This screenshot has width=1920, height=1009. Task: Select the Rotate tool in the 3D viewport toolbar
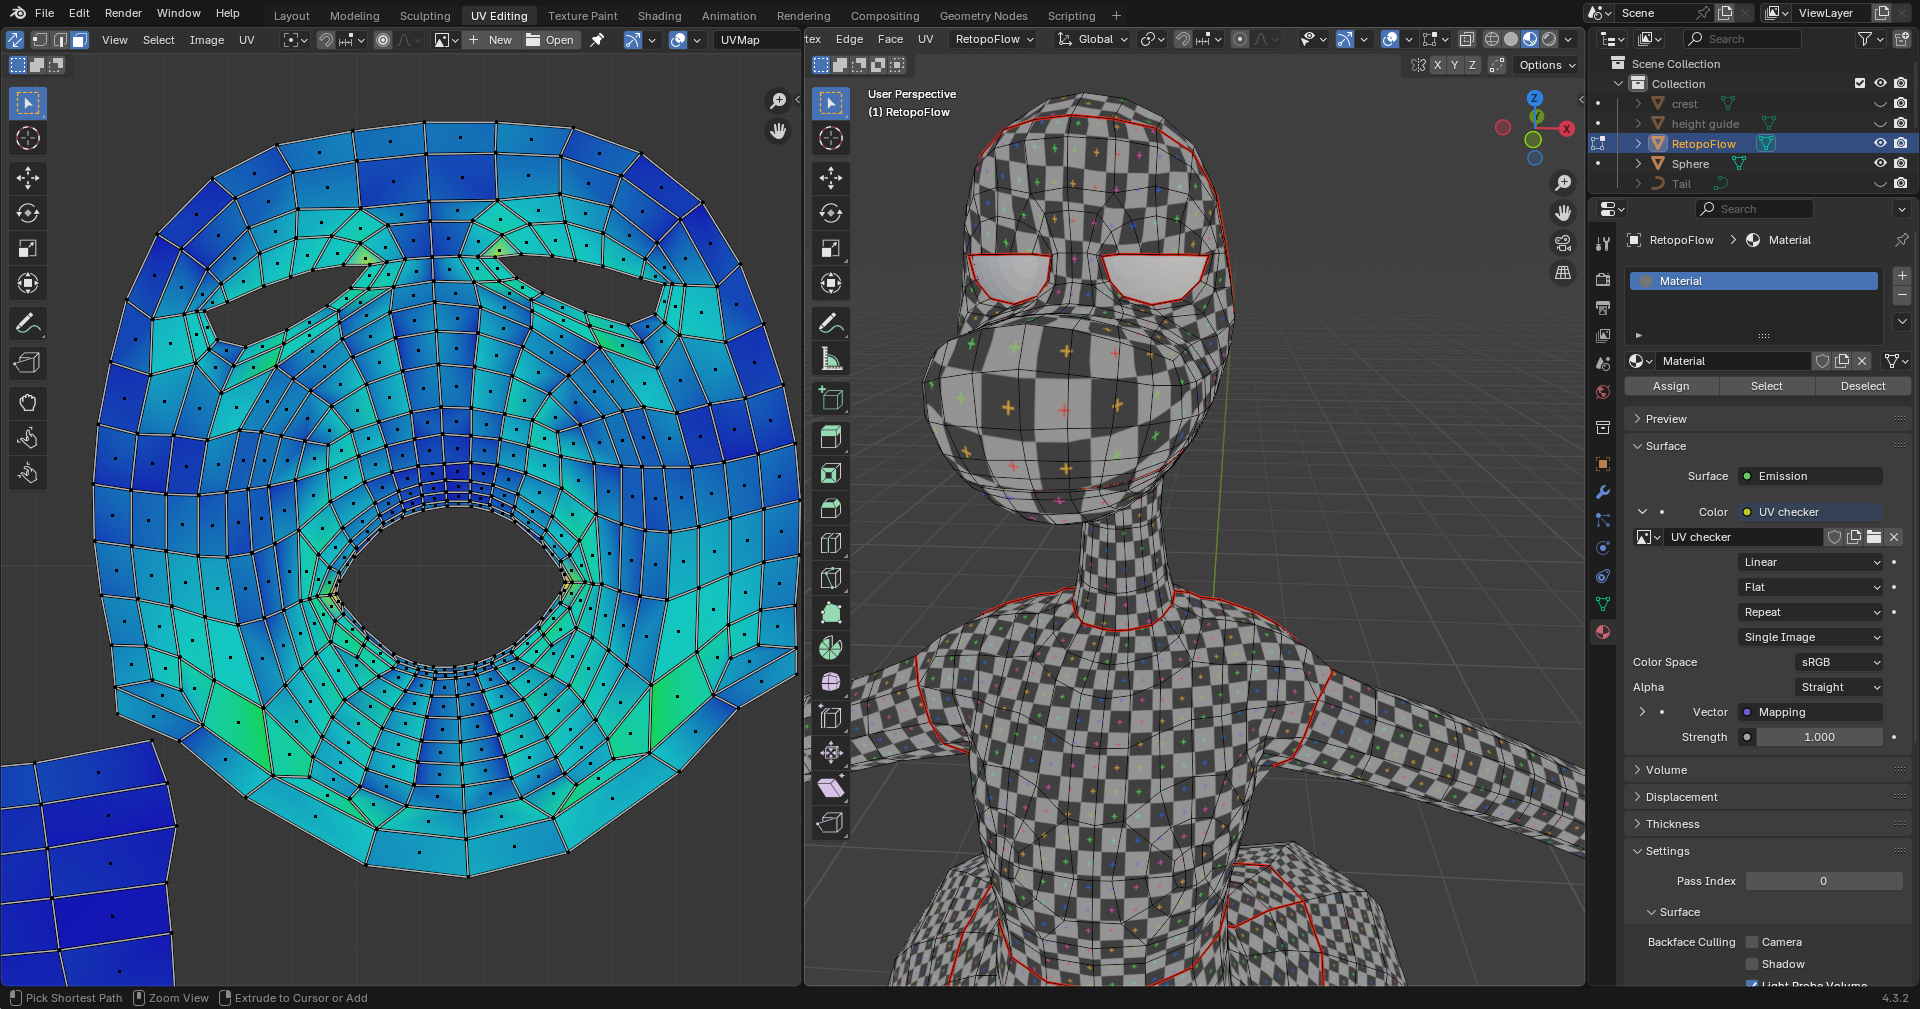click(831, 213)
